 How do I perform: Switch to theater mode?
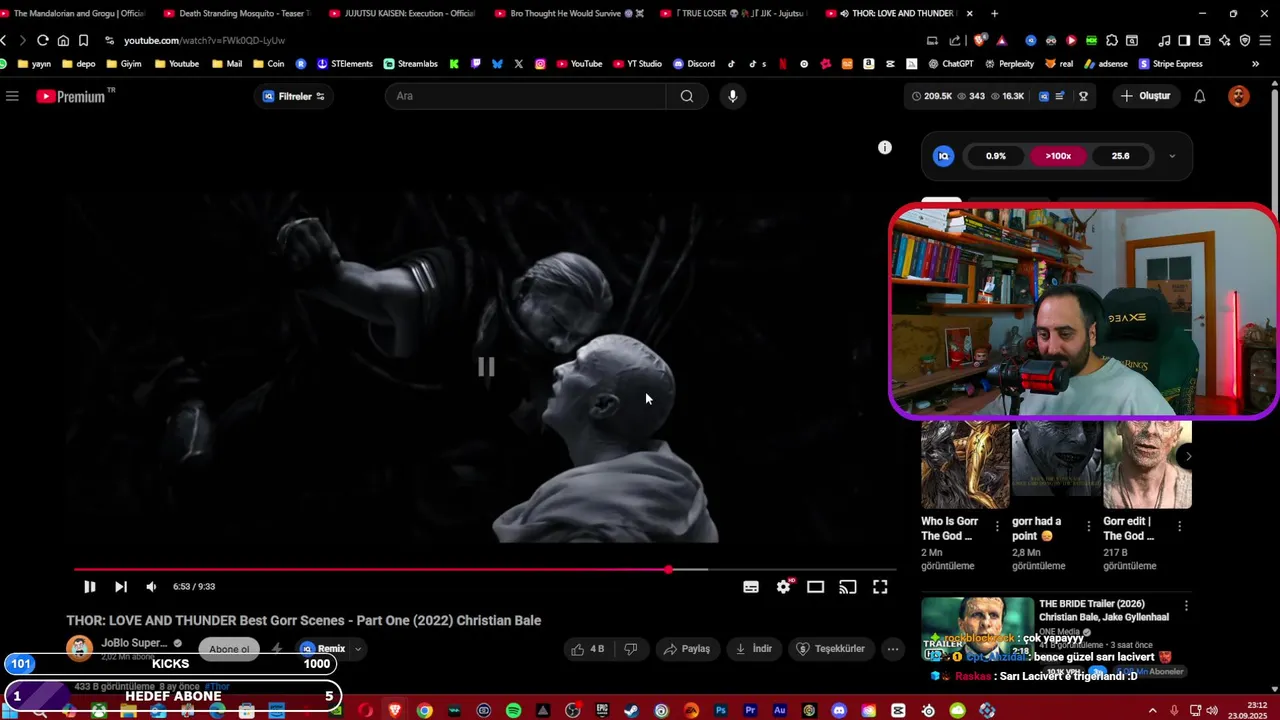(x=816, y=587)
